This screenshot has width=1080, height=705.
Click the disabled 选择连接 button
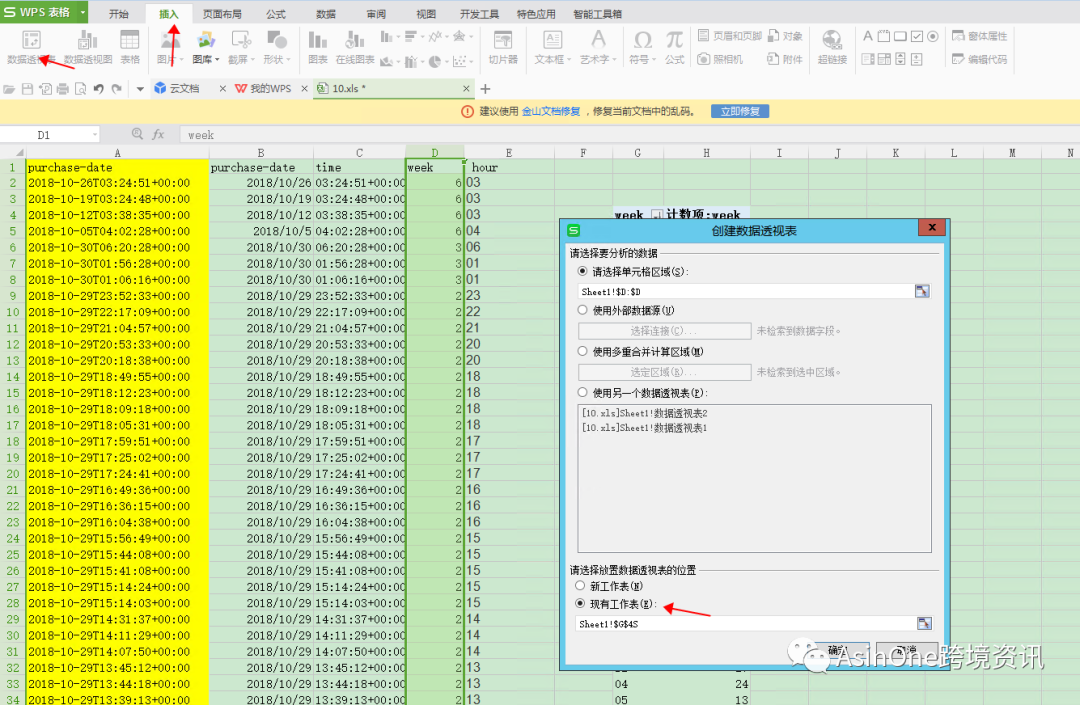click(664, 330)
